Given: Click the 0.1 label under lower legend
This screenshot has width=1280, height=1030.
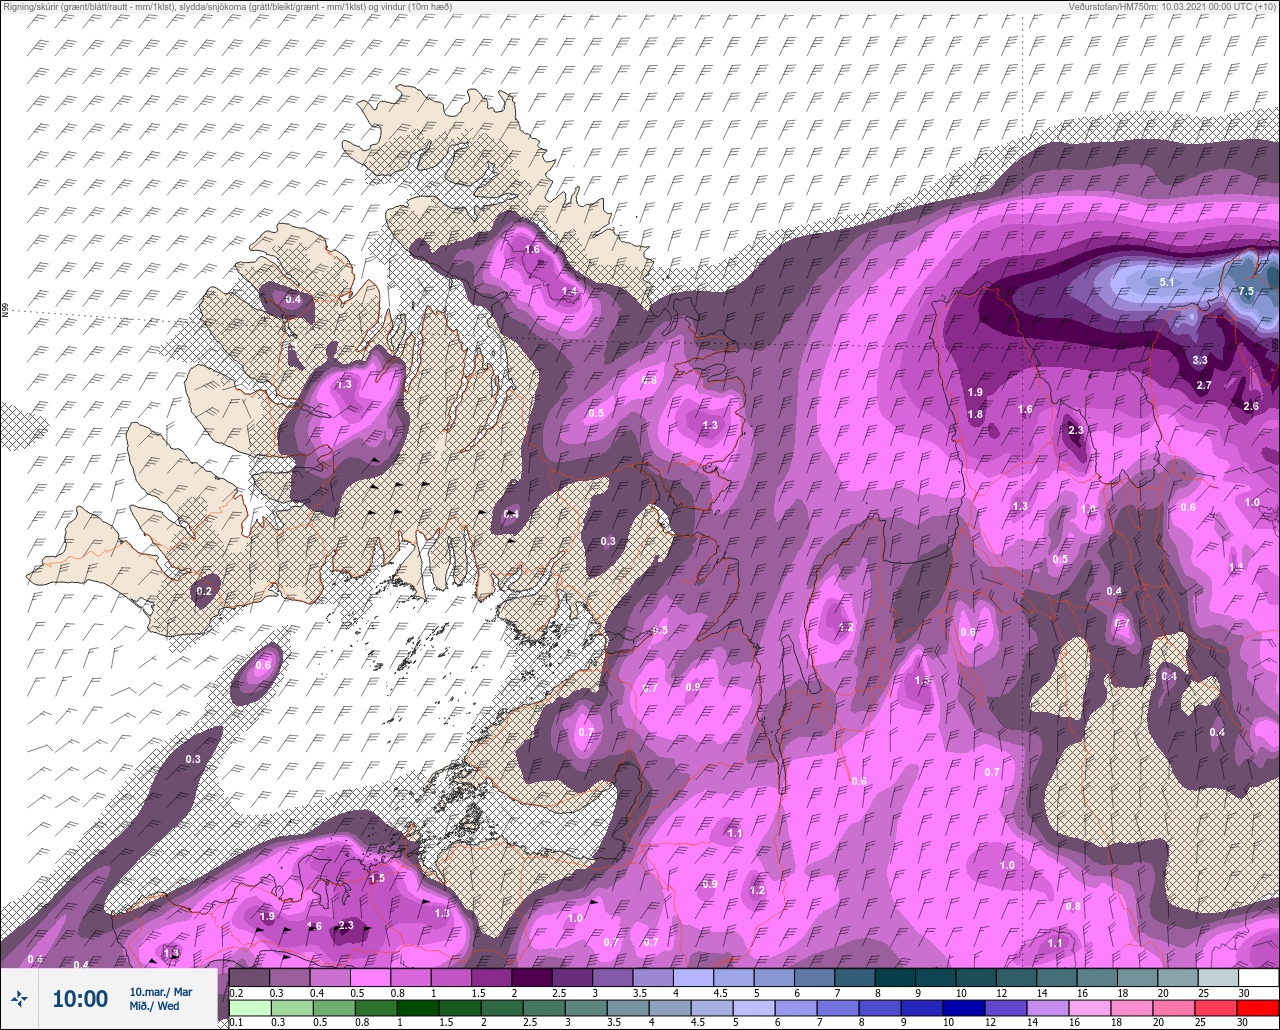Looking at the screenshot, I should (x=236, y=1023).
